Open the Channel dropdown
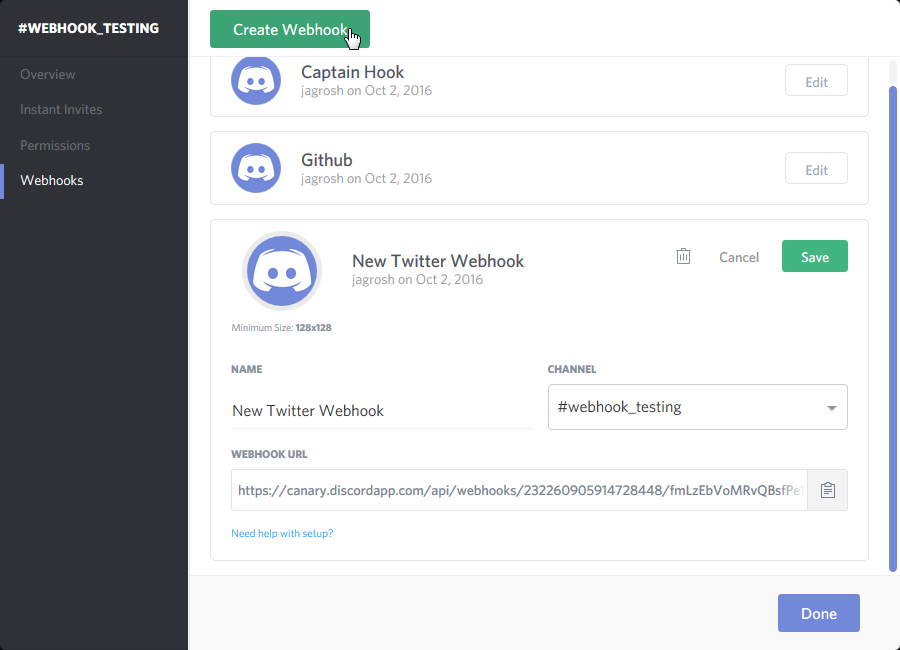 tap(697, 407)
